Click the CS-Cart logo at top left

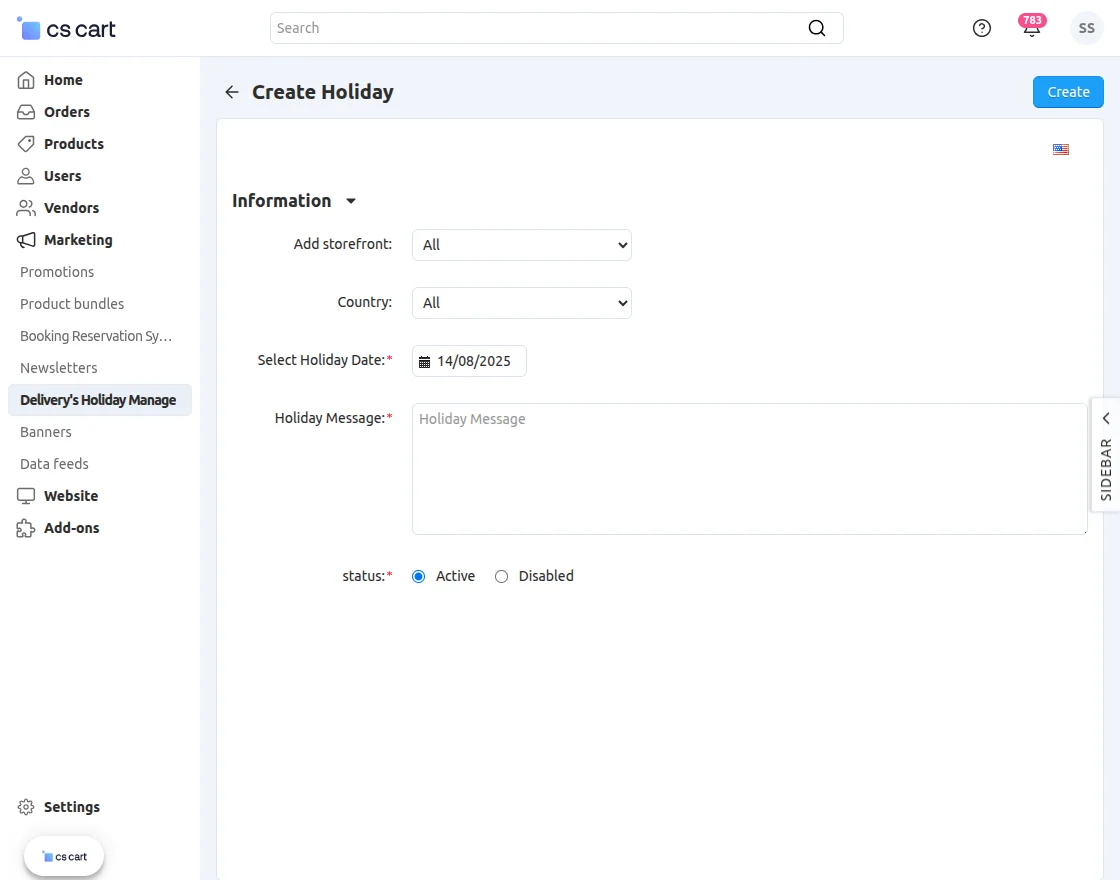coord(67,29)
